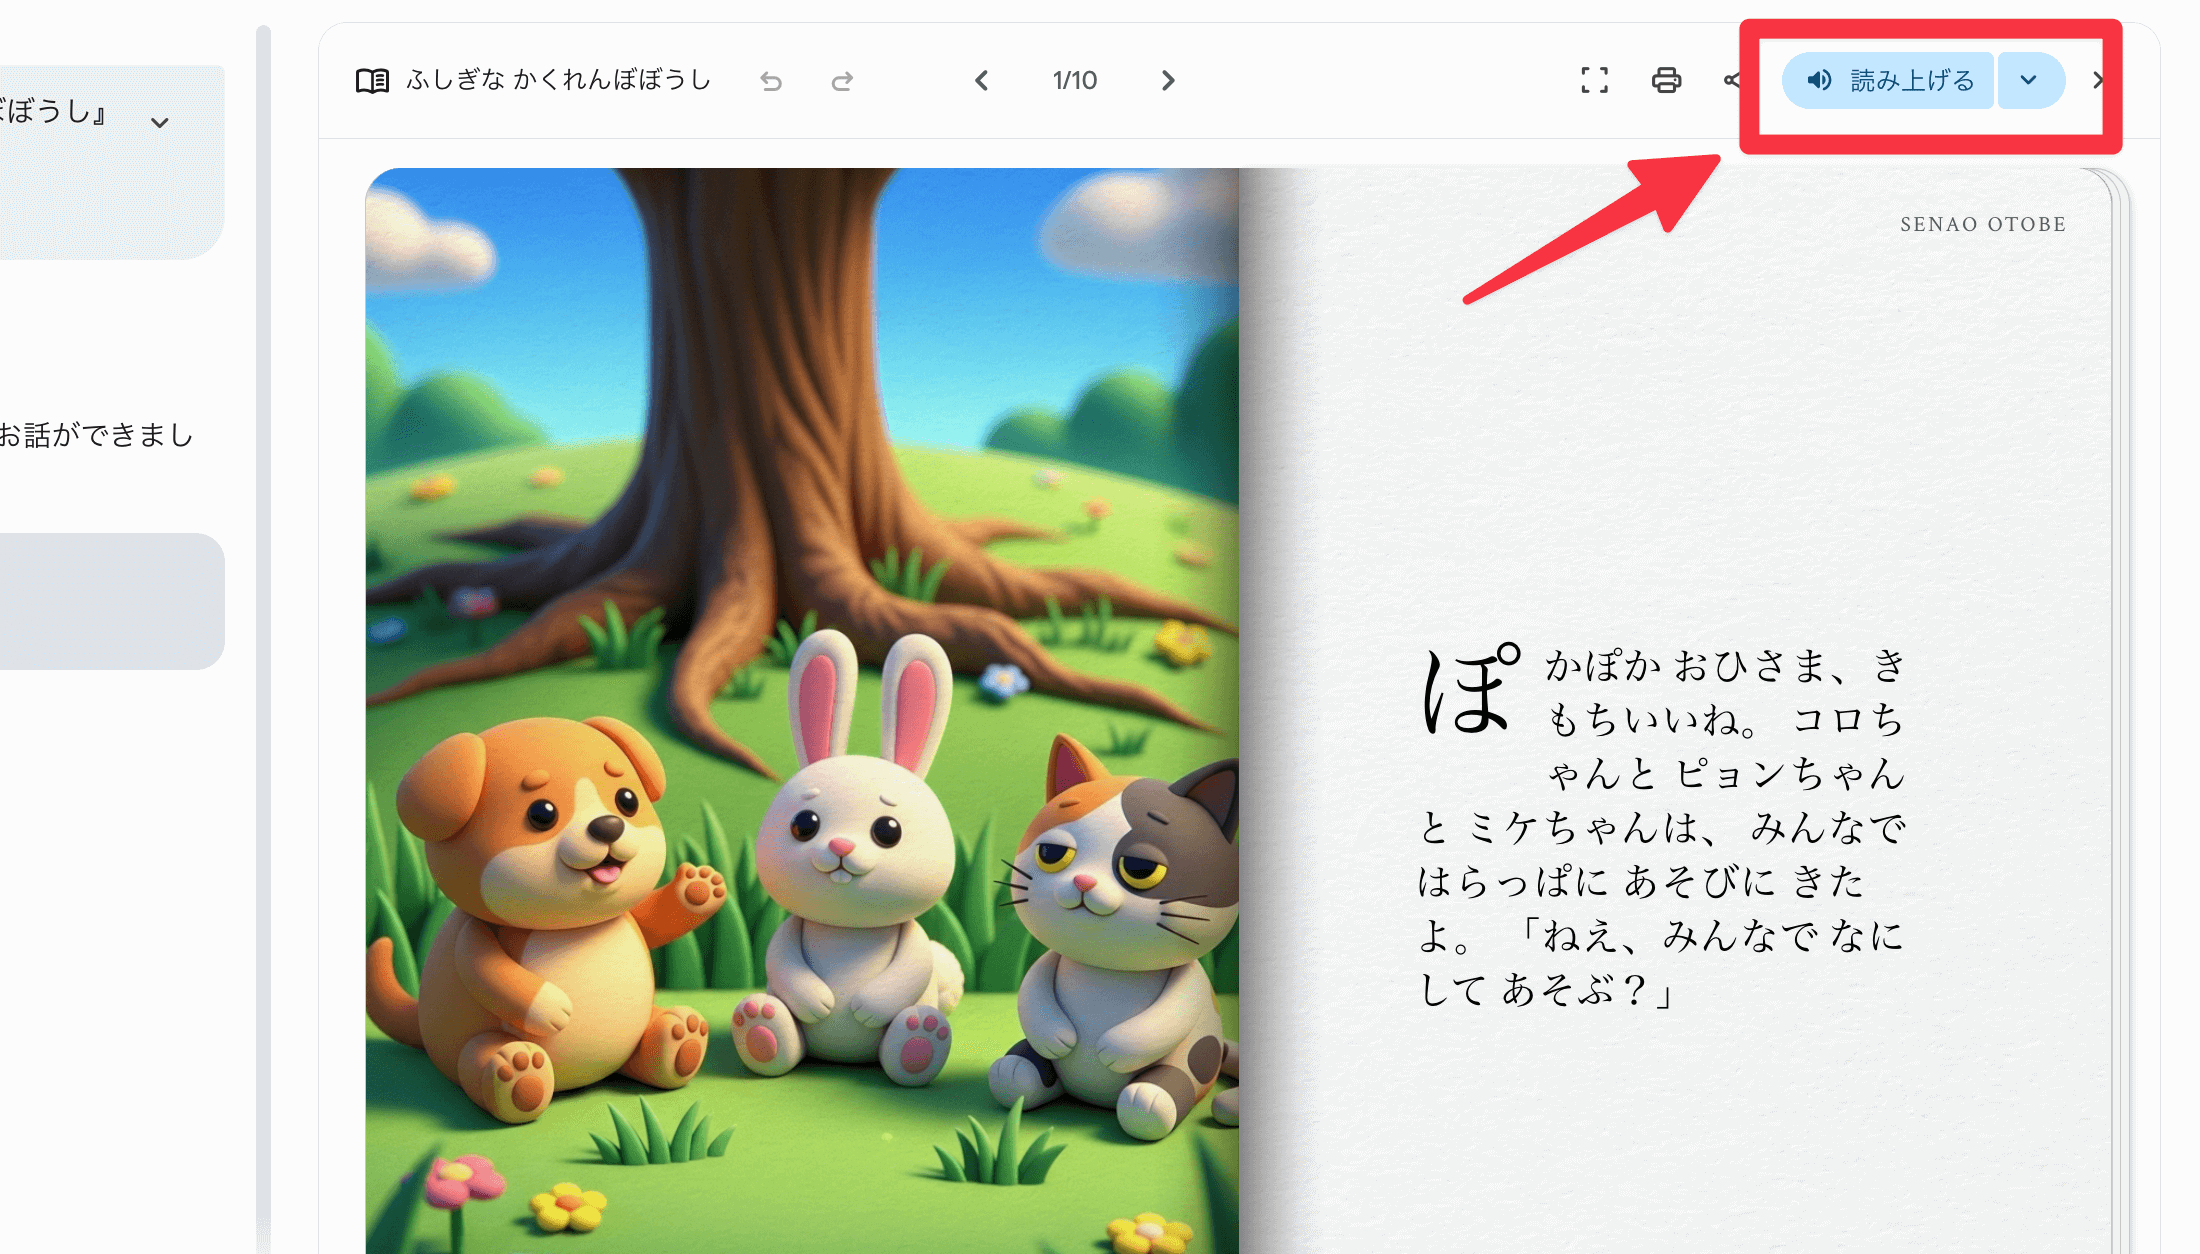Click the story text on the right page
This screenshot has width=2200, height=1254.
pos(1662,827)
